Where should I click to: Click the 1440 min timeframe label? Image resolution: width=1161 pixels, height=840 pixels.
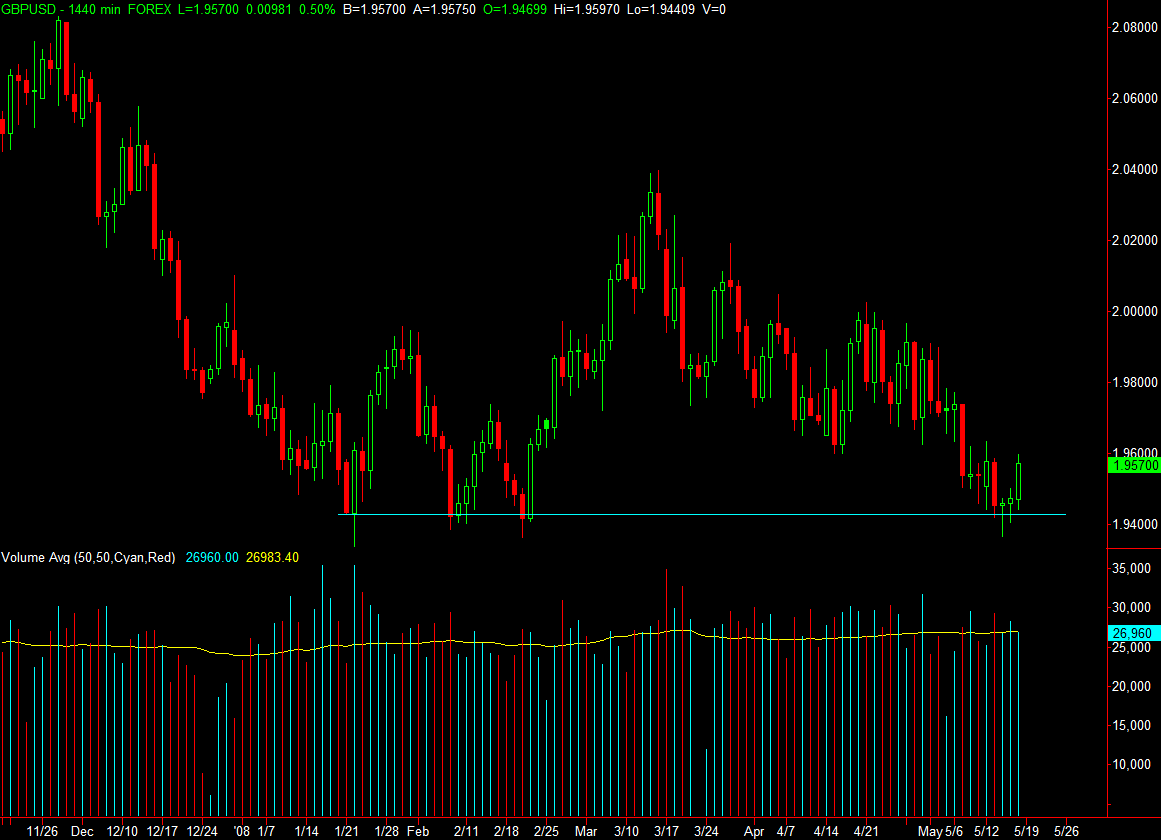[94, 10]
